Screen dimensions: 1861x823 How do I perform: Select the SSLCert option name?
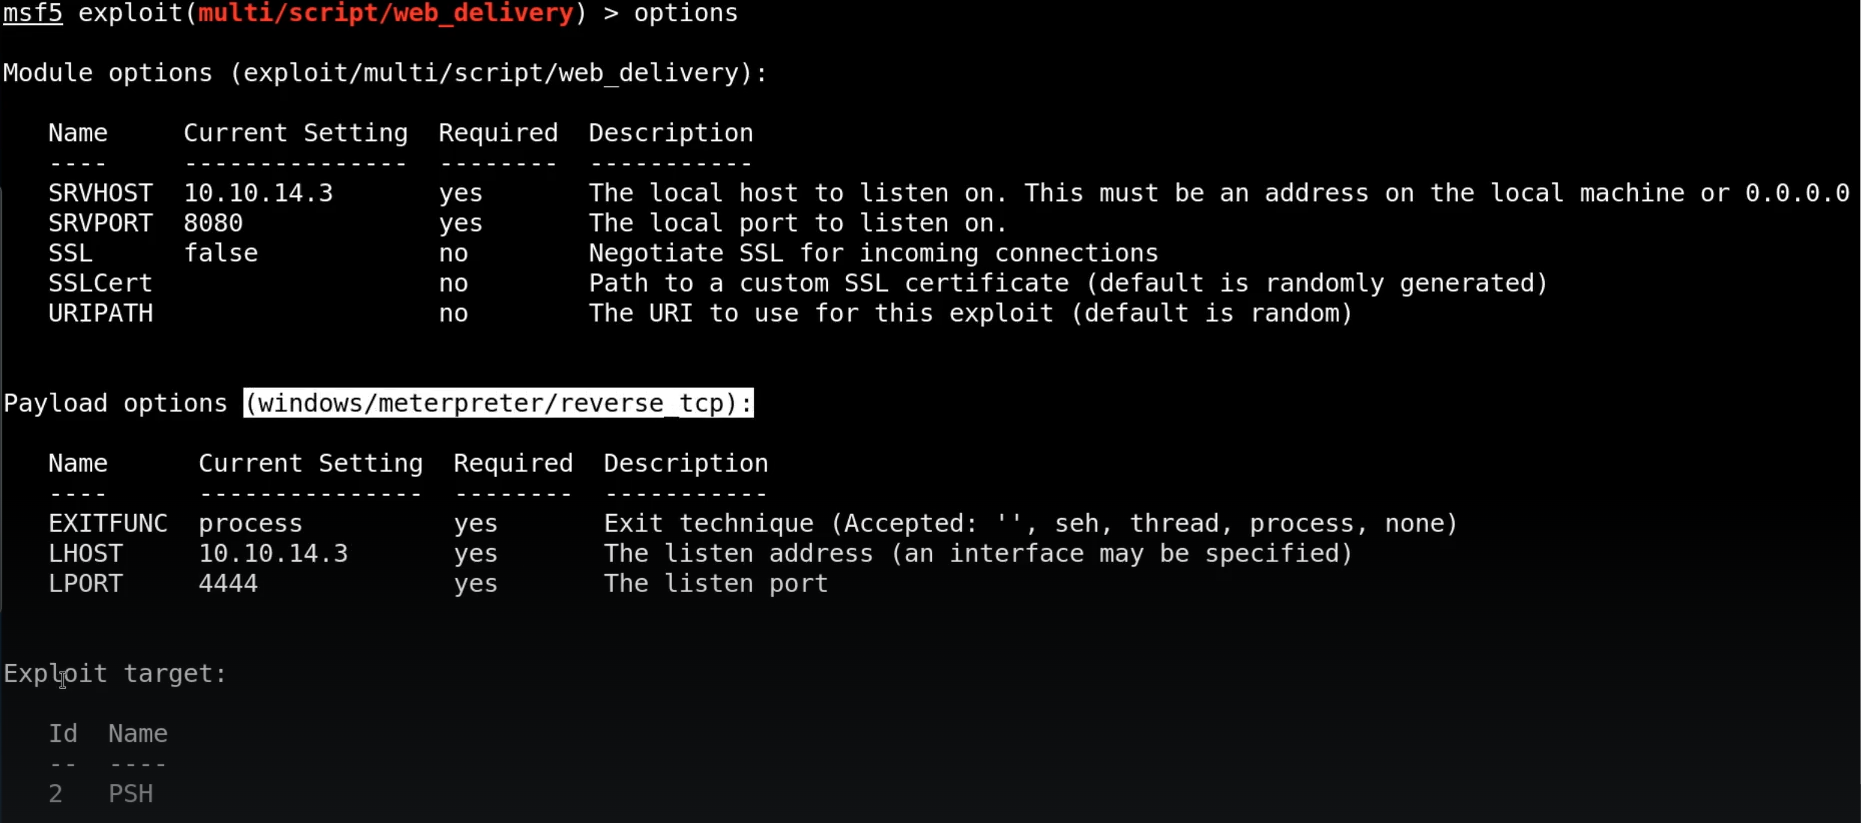[101, 283]
